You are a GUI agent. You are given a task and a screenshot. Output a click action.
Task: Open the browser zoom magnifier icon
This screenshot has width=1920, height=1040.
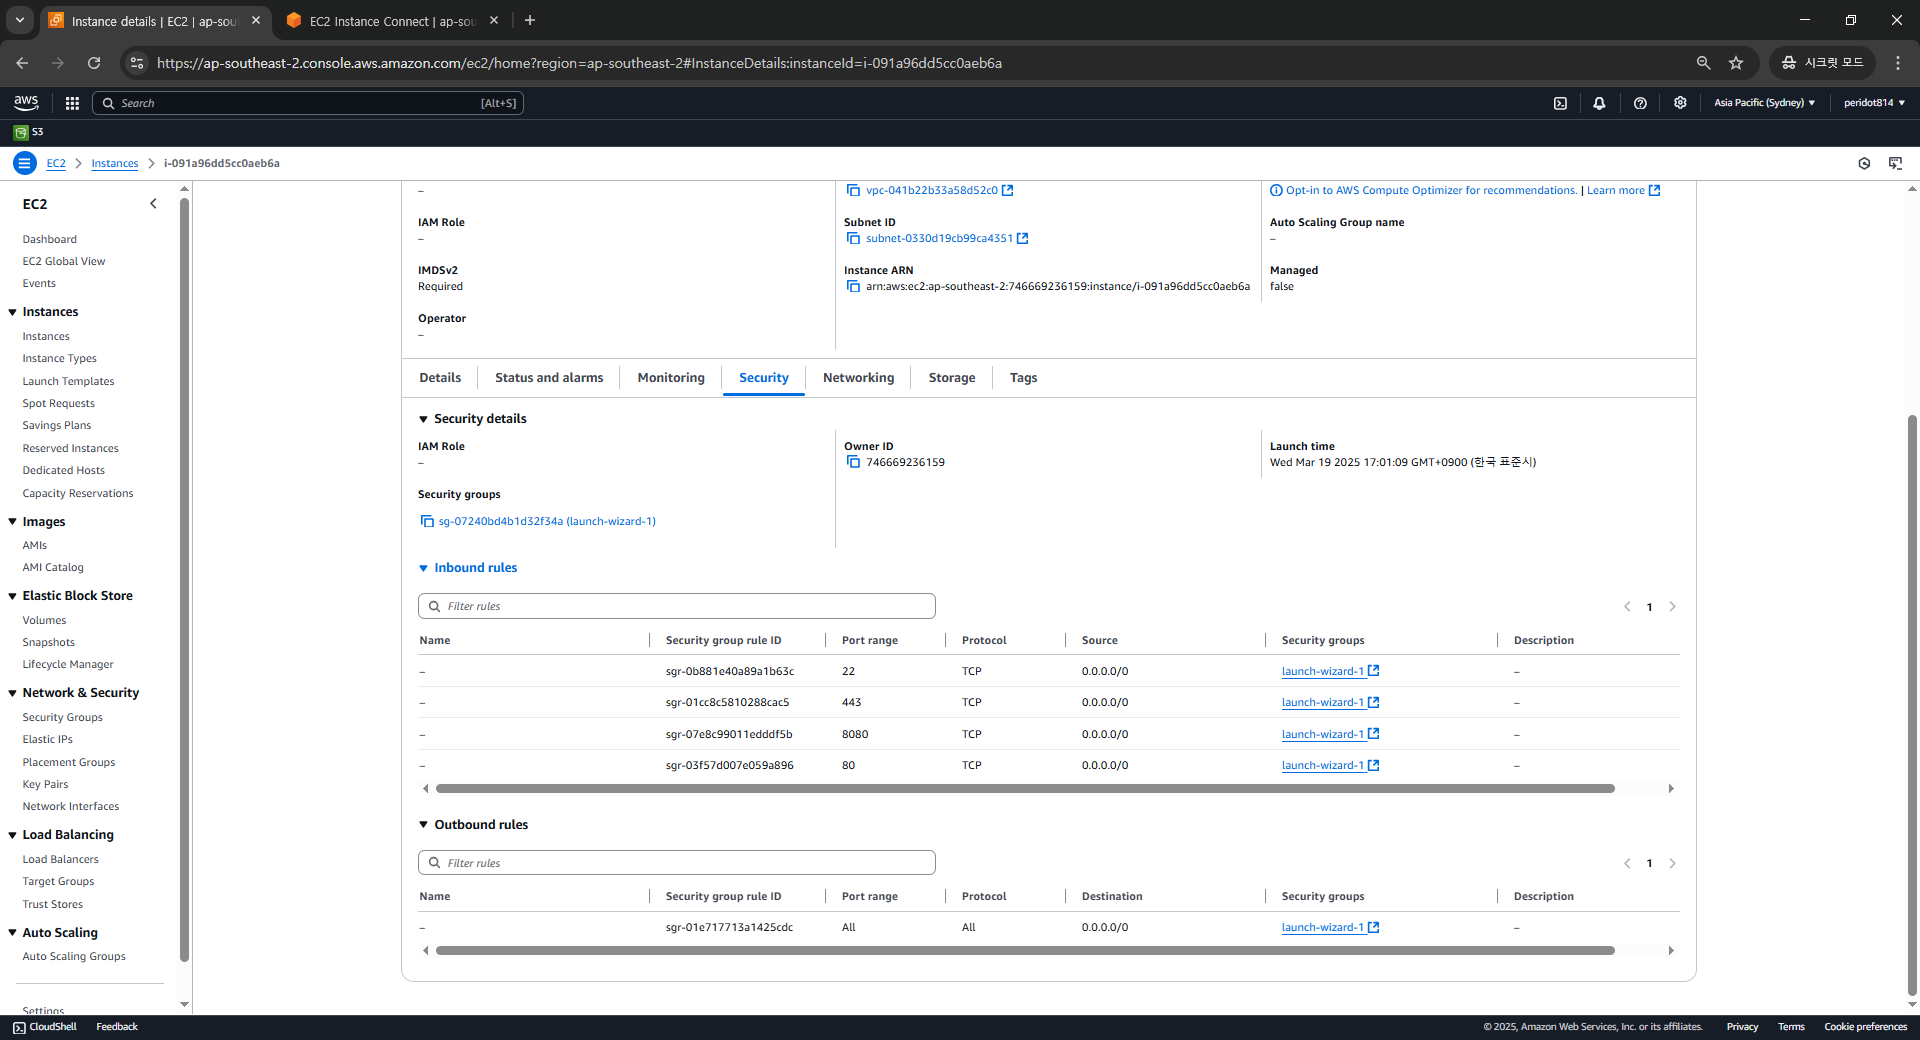(1703, 63)
